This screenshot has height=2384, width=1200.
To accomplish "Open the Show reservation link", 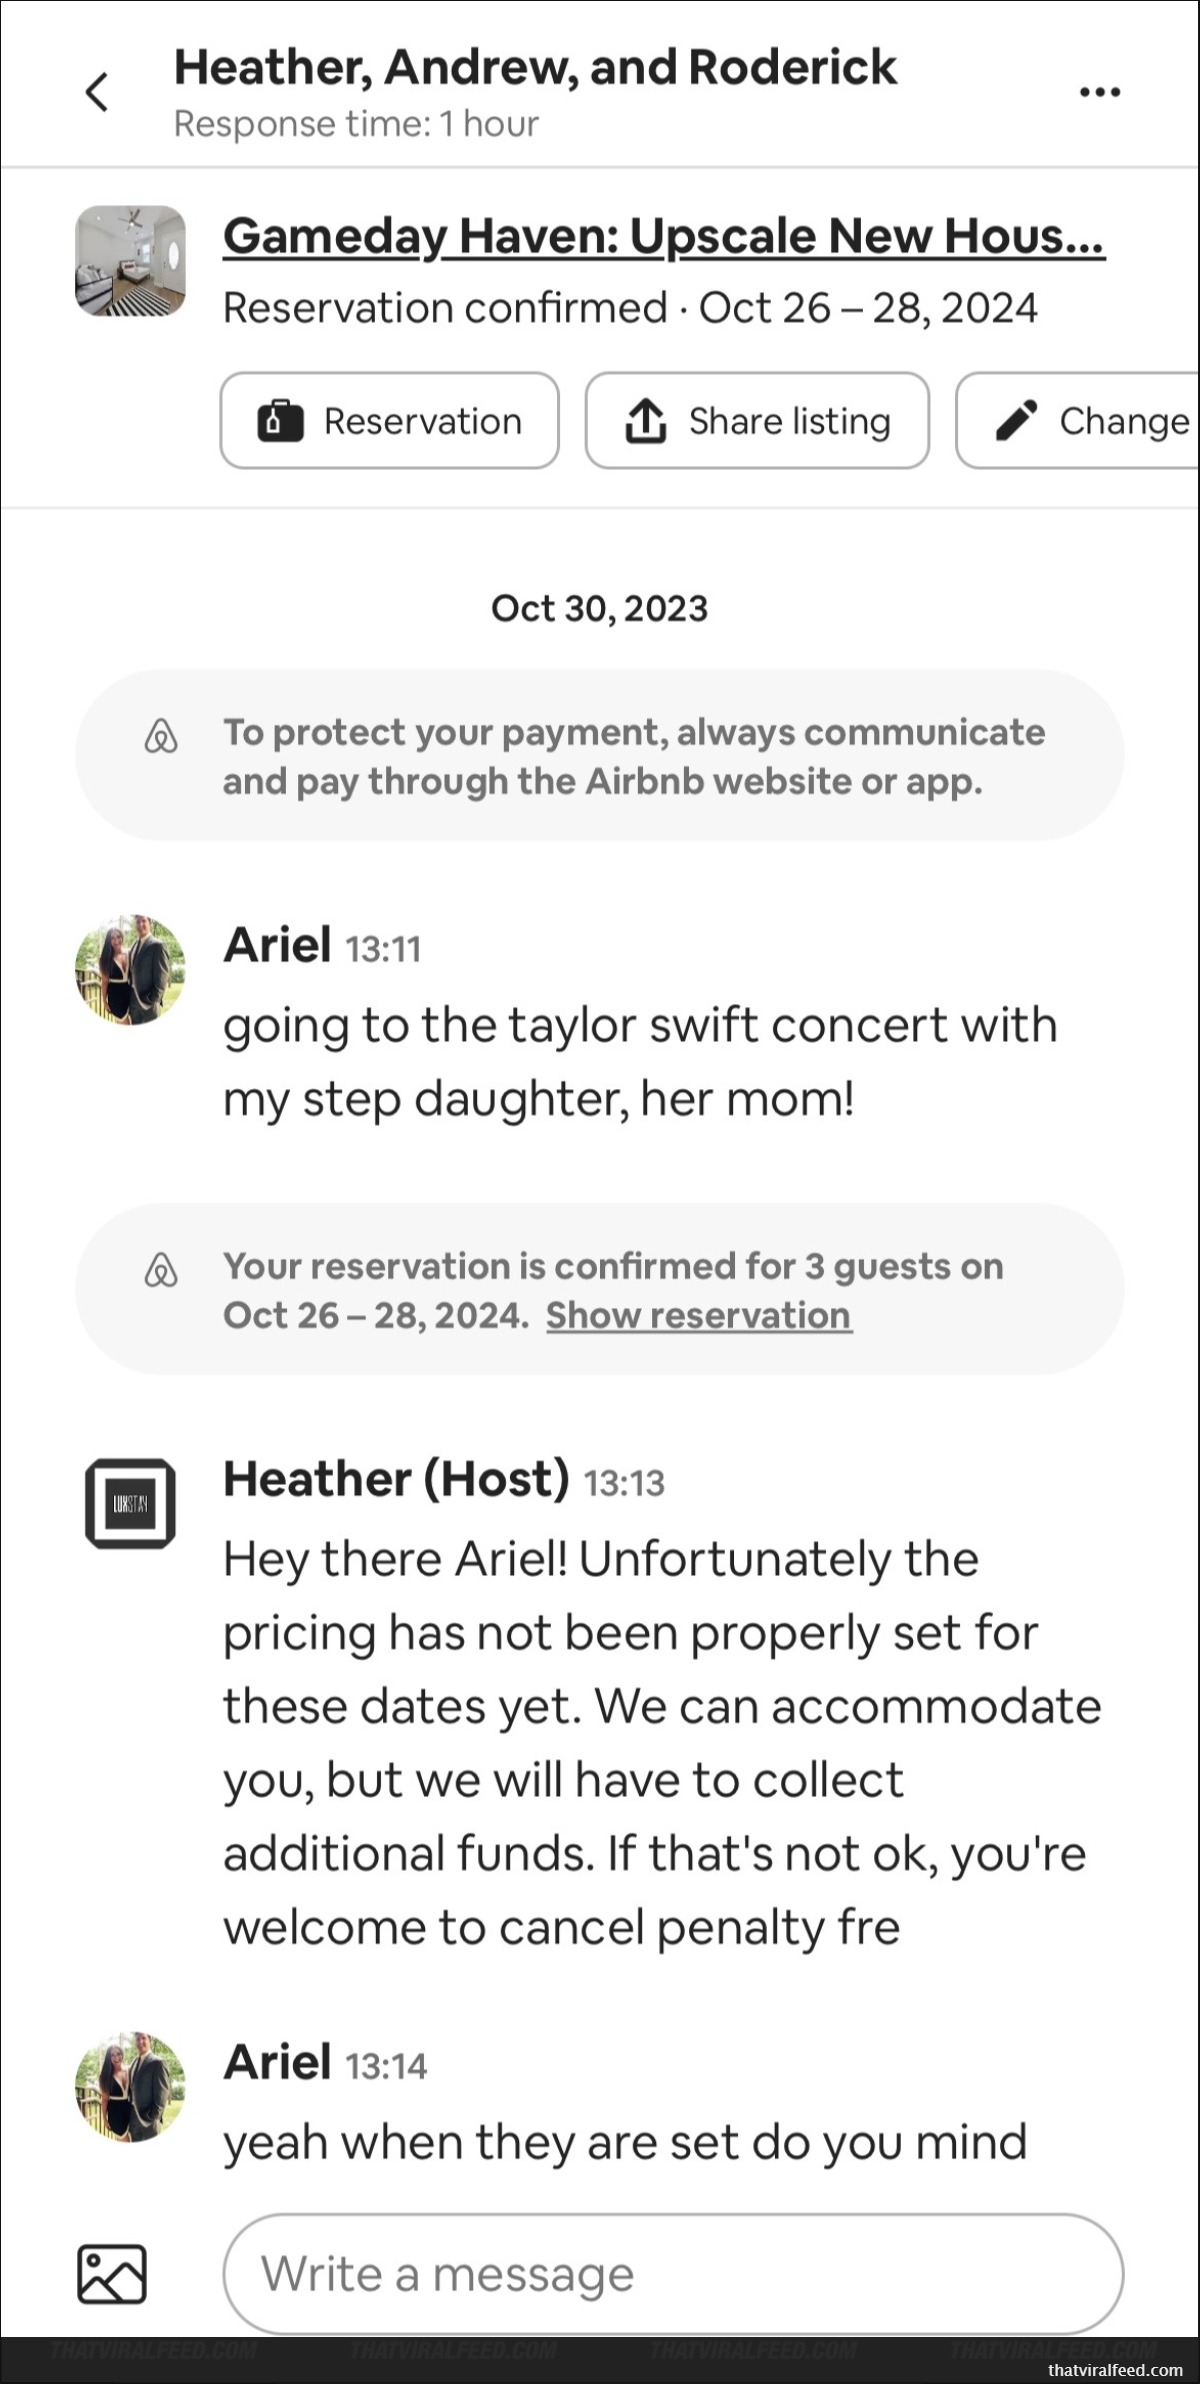I will pyautogui.click(x=699, y=1315).
